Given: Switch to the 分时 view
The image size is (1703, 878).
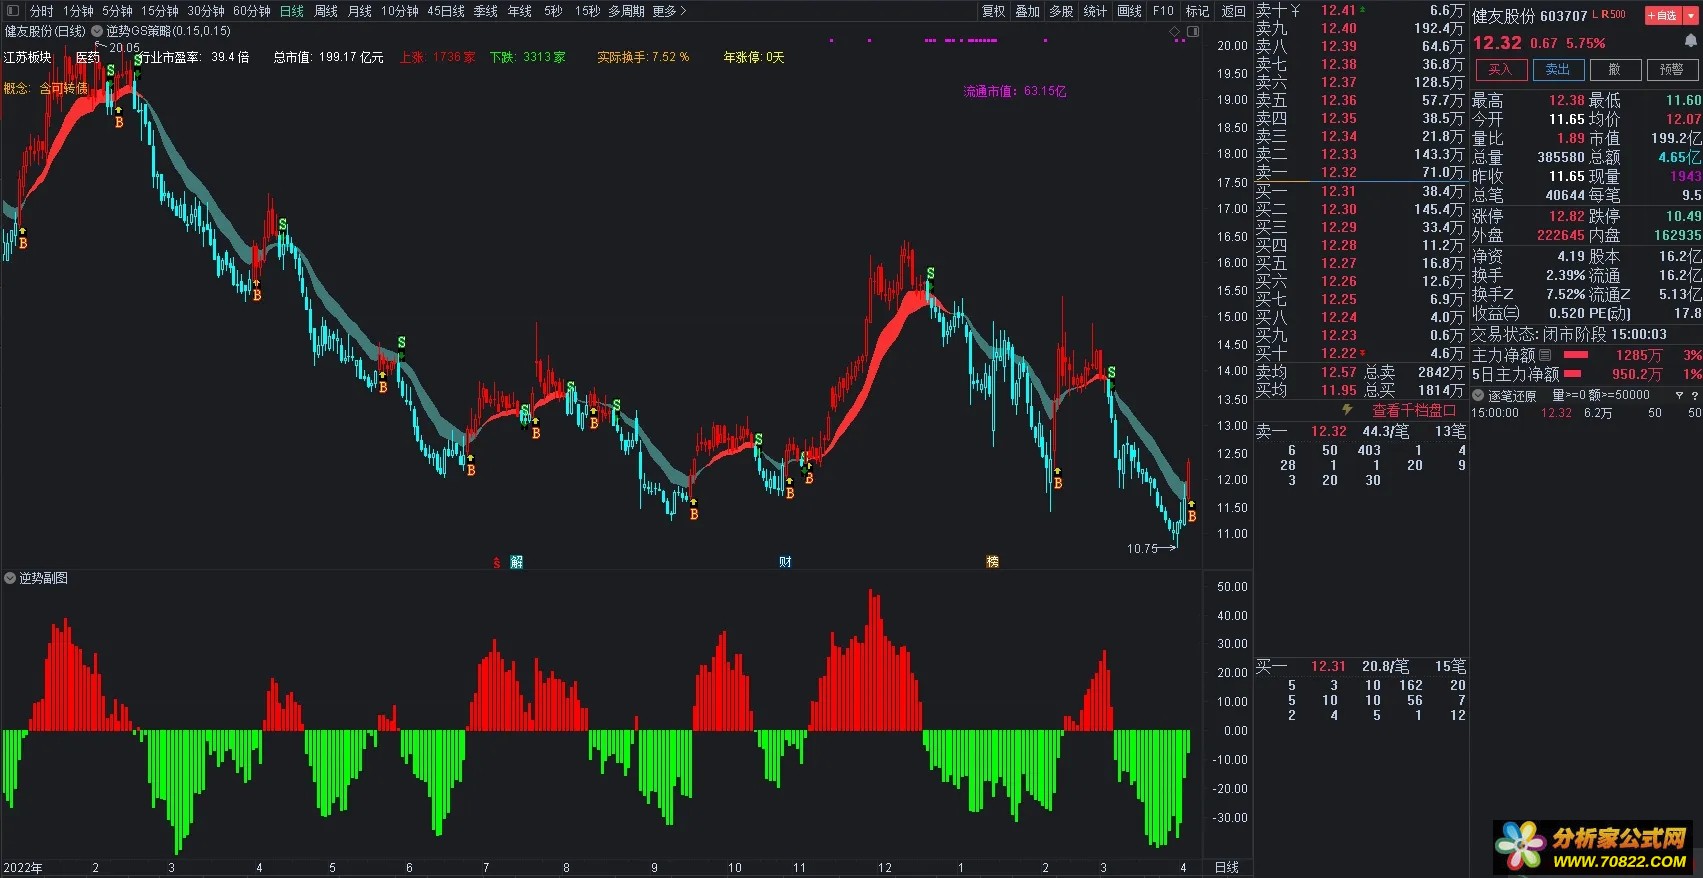Looking at the screenshot, I should pos(42,11).
